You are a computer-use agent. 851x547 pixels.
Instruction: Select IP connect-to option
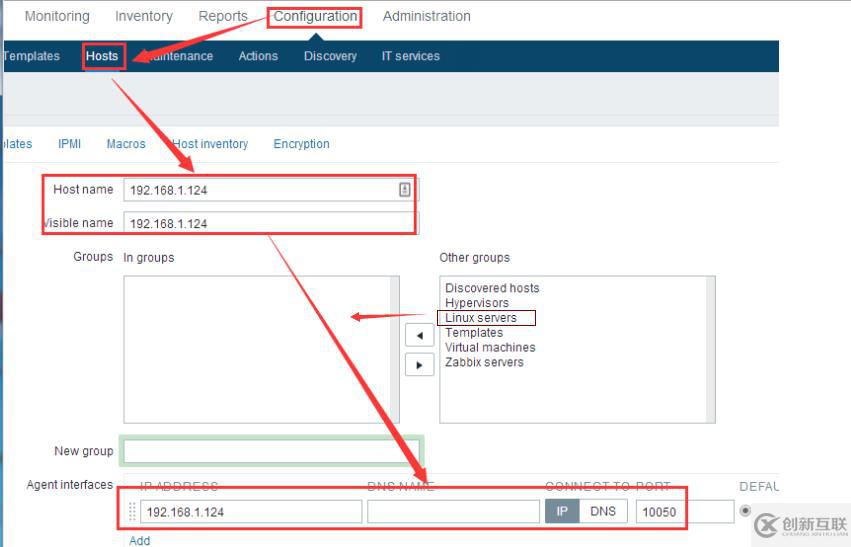pos(562,511)
